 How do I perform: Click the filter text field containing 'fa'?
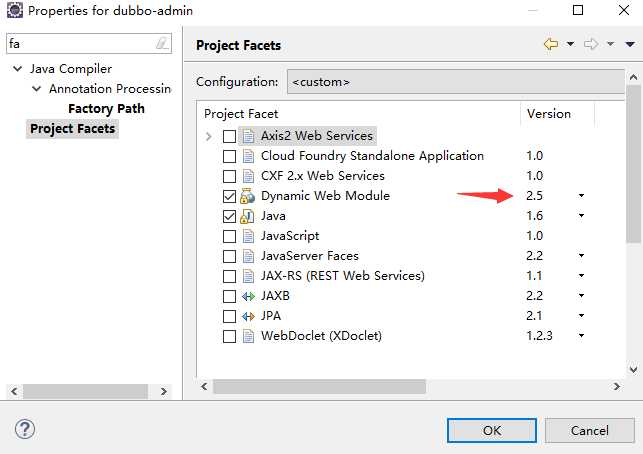tap(89, 43)
